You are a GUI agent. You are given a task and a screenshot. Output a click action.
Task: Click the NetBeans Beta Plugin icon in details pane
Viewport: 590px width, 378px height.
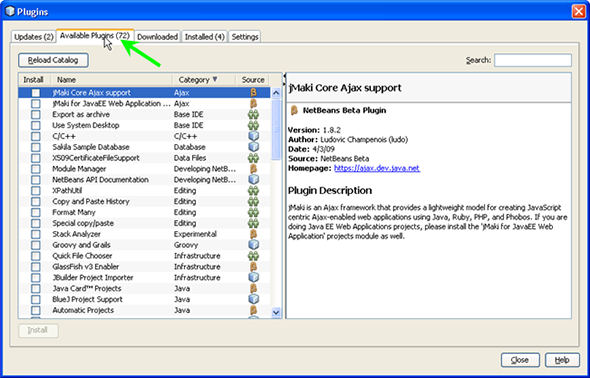(294, 111)
